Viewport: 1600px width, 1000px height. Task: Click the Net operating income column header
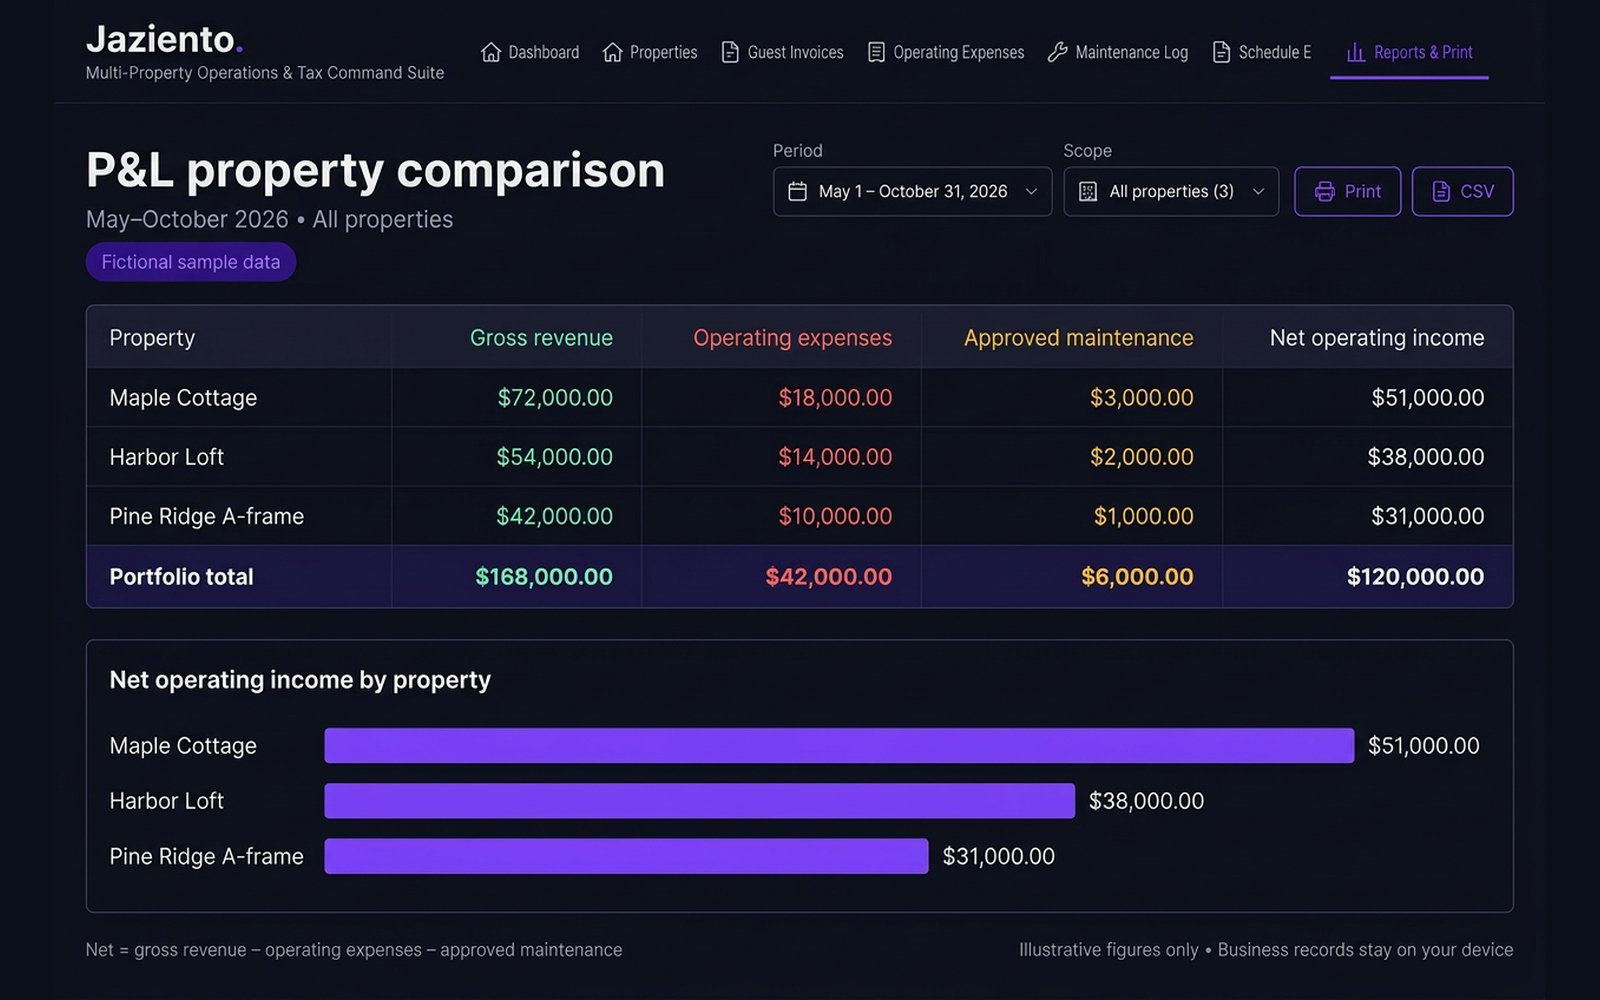[x=1377, y=338]
